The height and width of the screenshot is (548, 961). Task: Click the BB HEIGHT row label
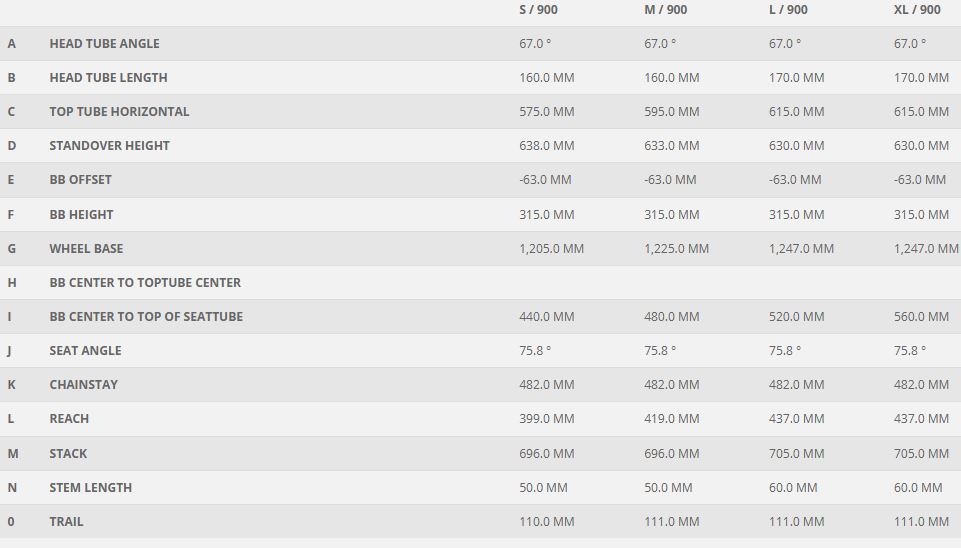(81, 214)
